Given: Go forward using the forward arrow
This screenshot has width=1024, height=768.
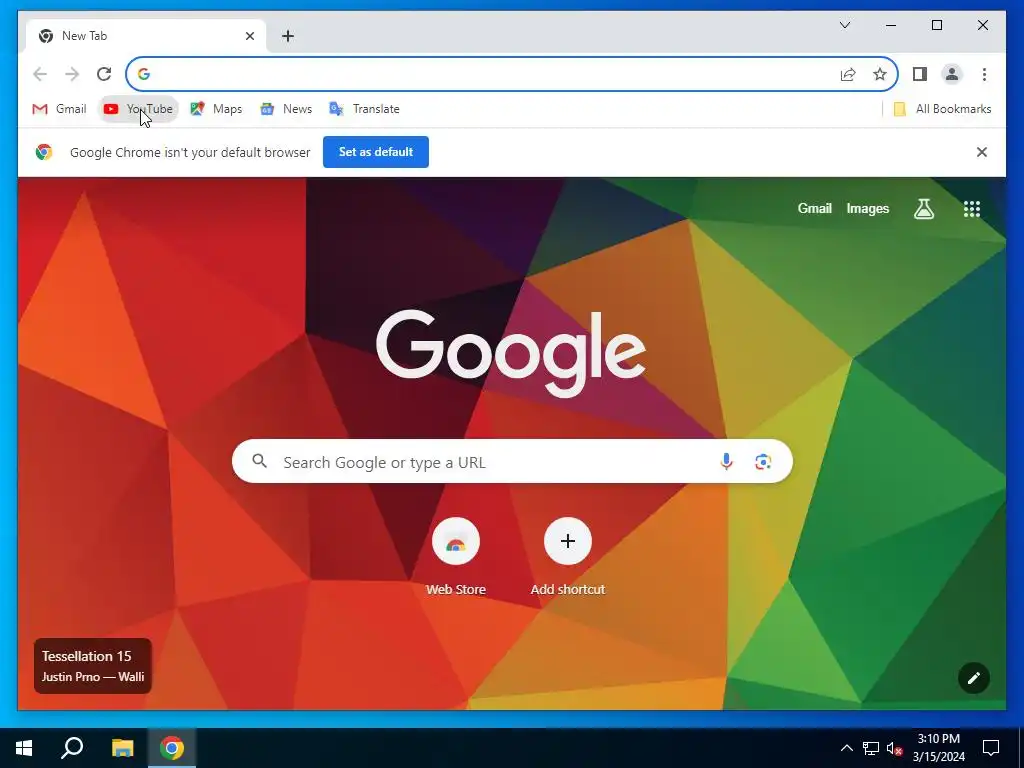Looking at the screenshot, I should pyautogui.click(x=72, y=74).
